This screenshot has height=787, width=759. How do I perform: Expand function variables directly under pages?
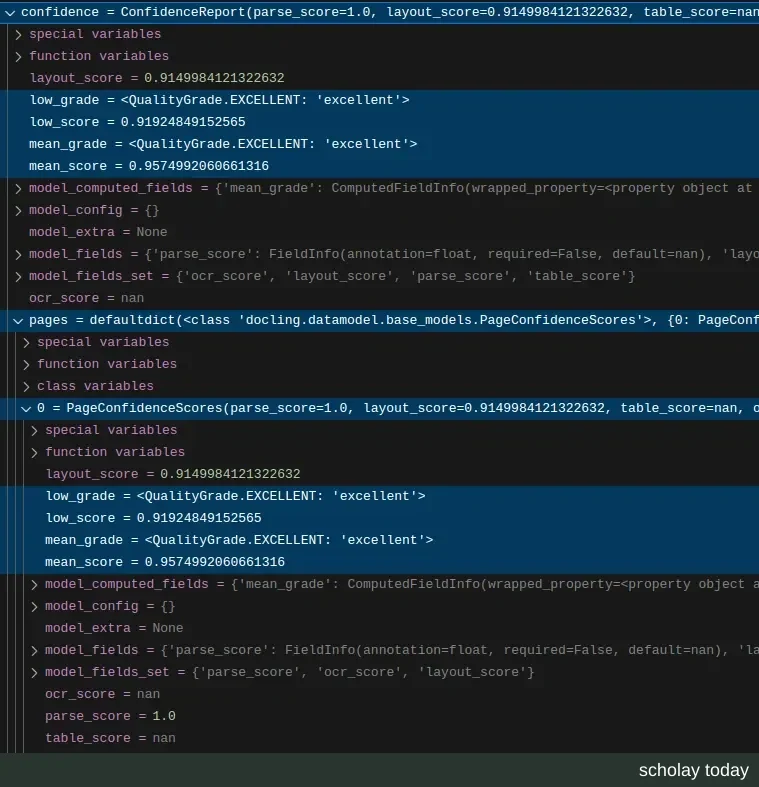coord(26,365)
